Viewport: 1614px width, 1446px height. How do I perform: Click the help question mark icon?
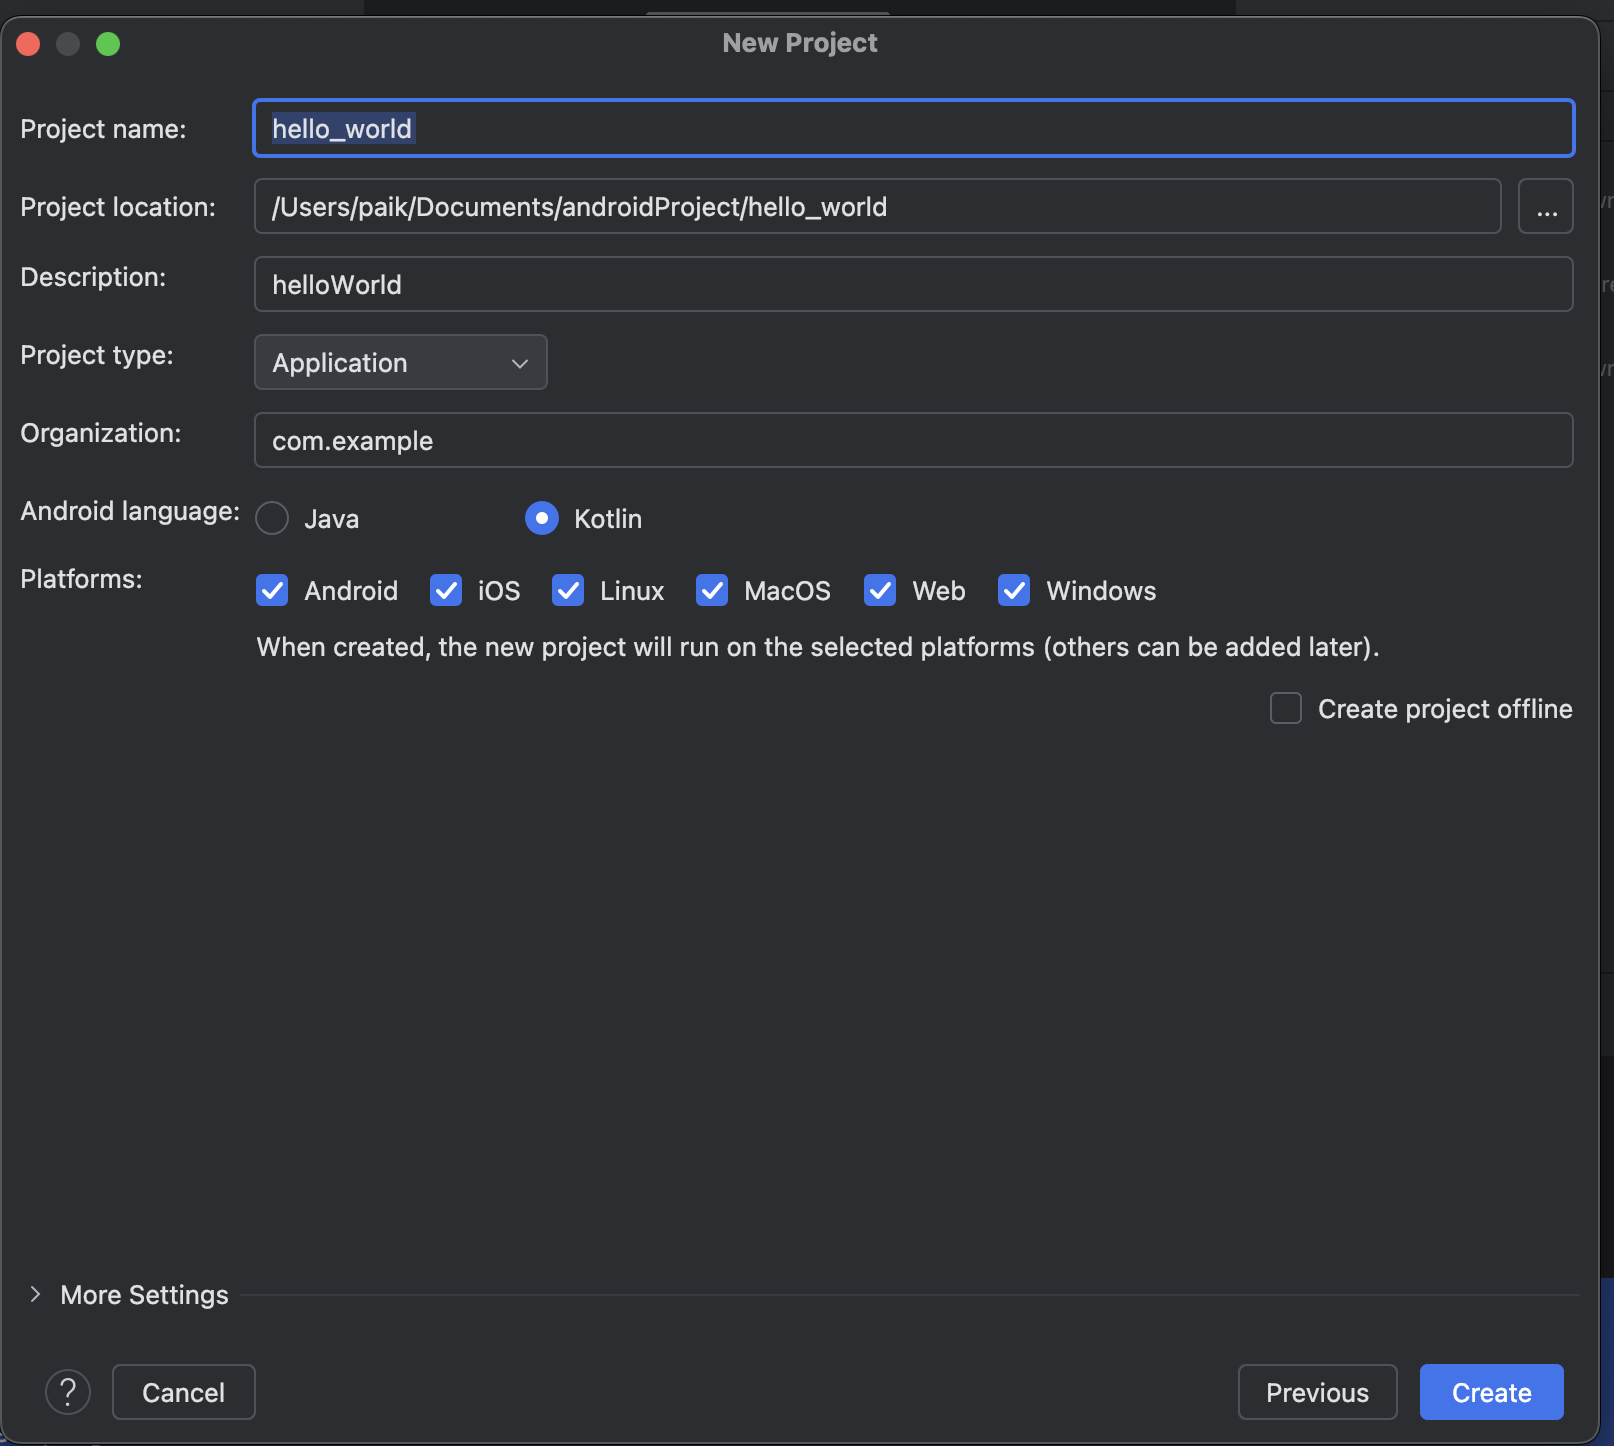pos(68,1392)
